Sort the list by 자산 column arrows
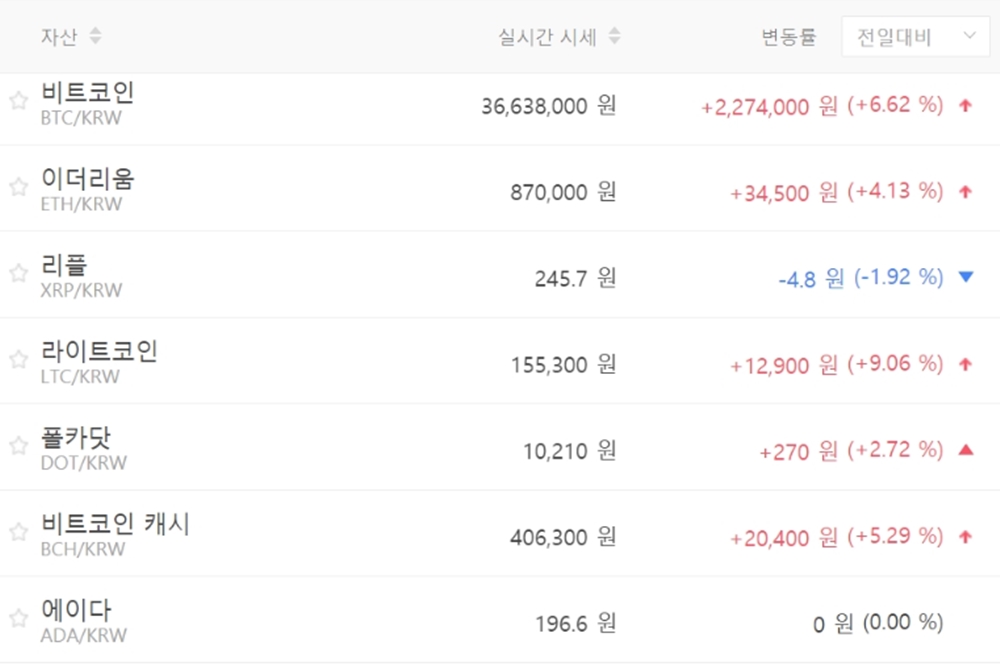The width and height of the screenshot is (1000, 666). 95,37
